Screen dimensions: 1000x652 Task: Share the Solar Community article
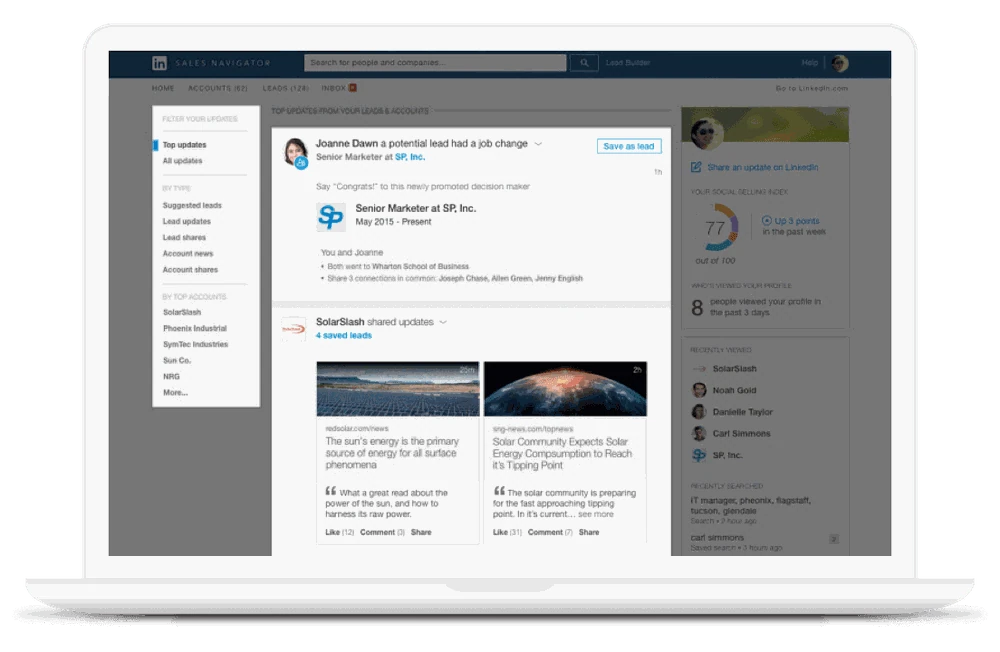click(x=589, y=532)
